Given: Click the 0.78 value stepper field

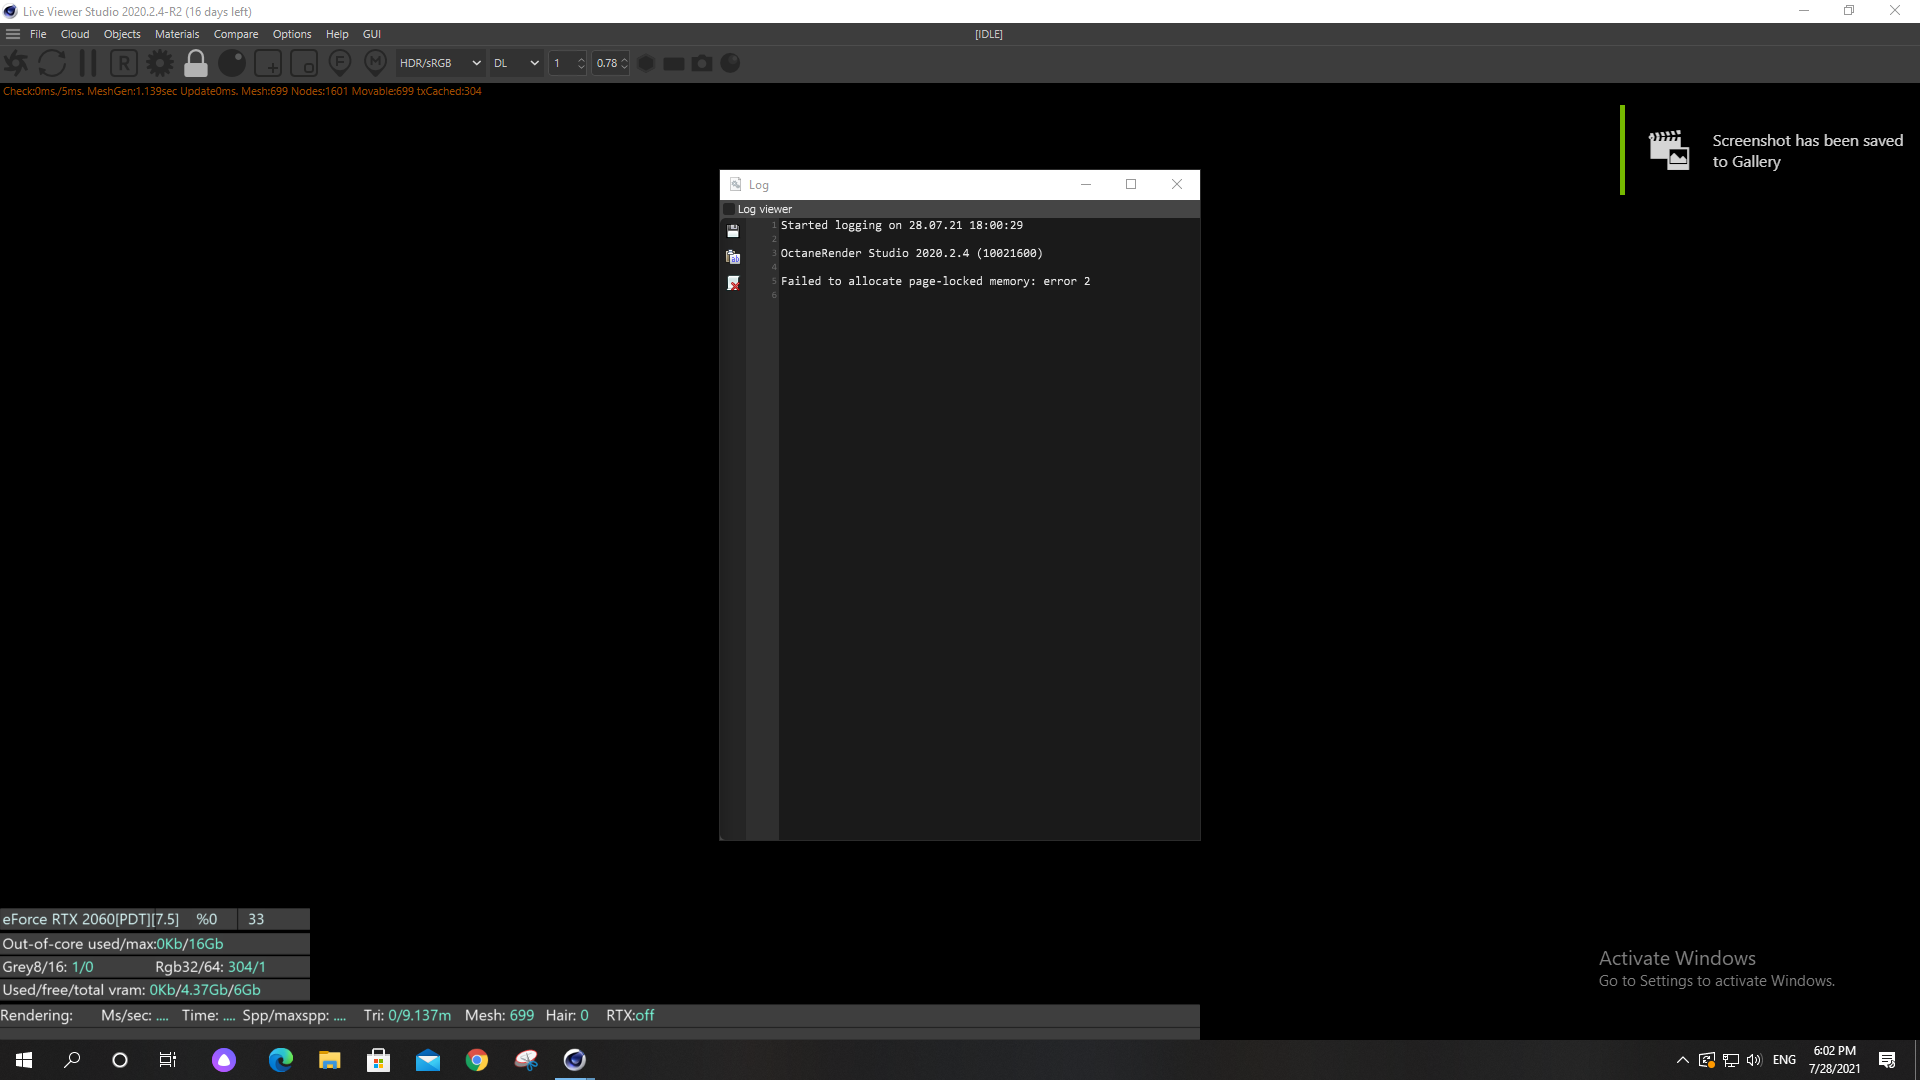Looking at the screenshot, I should coord(607,63).
